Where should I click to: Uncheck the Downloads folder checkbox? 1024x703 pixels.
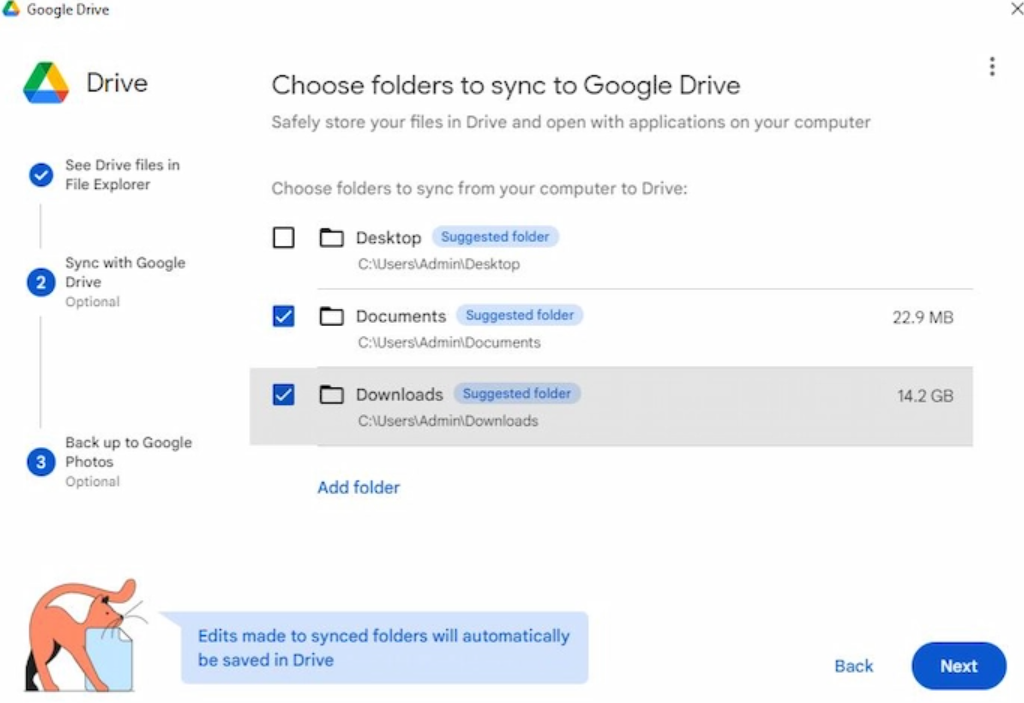tap(283, 394)
